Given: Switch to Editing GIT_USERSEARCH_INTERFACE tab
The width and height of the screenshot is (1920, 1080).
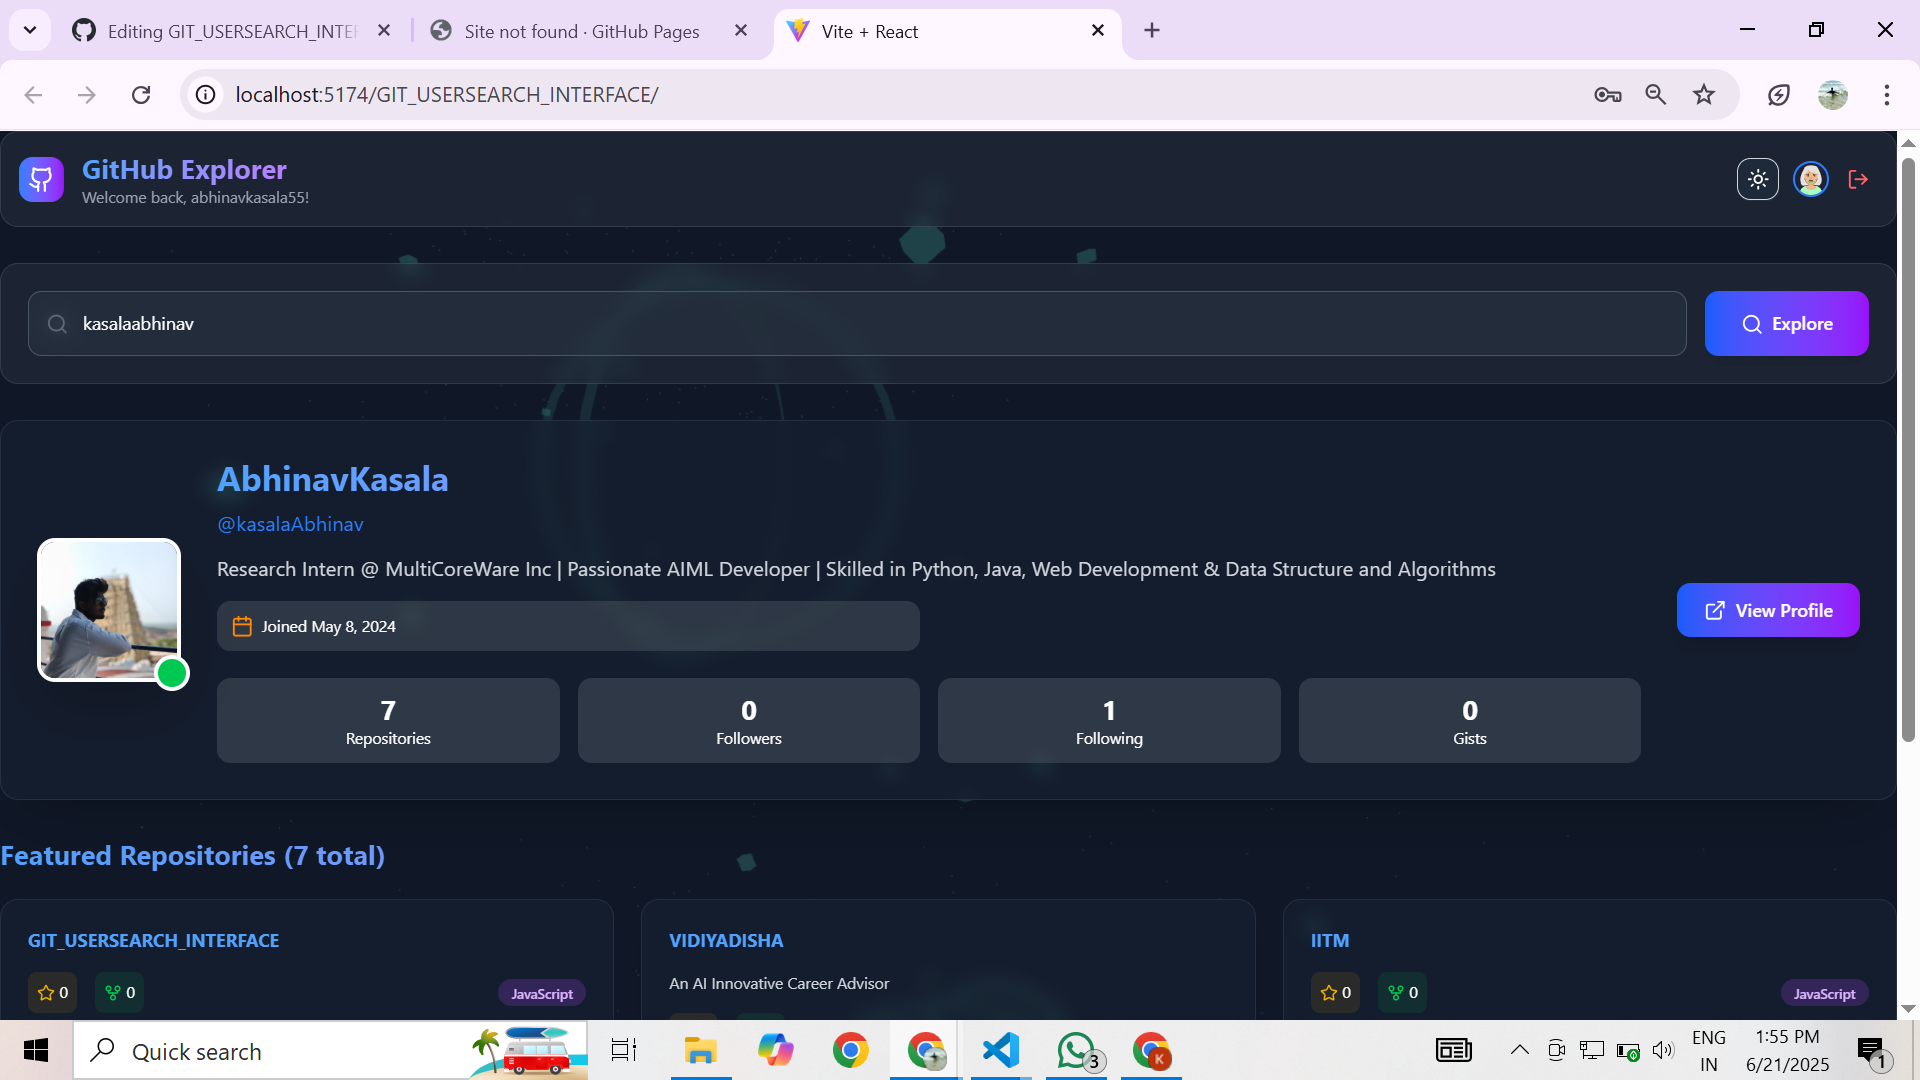Looking at the screenshot, I should [x=231, y=31].
